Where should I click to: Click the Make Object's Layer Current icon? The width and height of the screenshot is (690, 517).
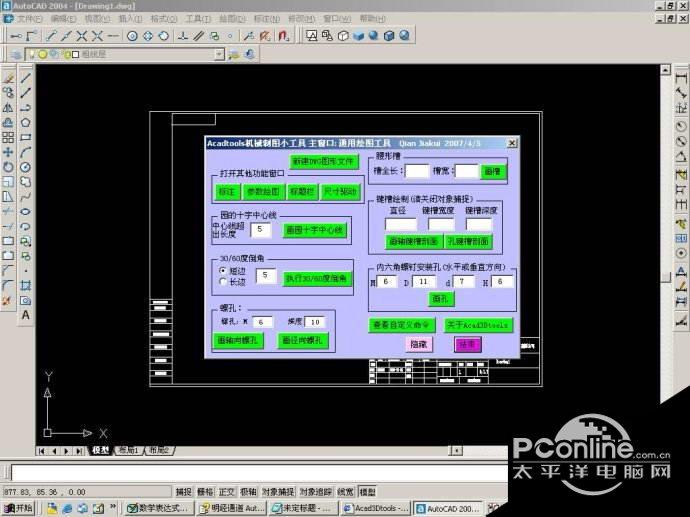coord(234,54)
